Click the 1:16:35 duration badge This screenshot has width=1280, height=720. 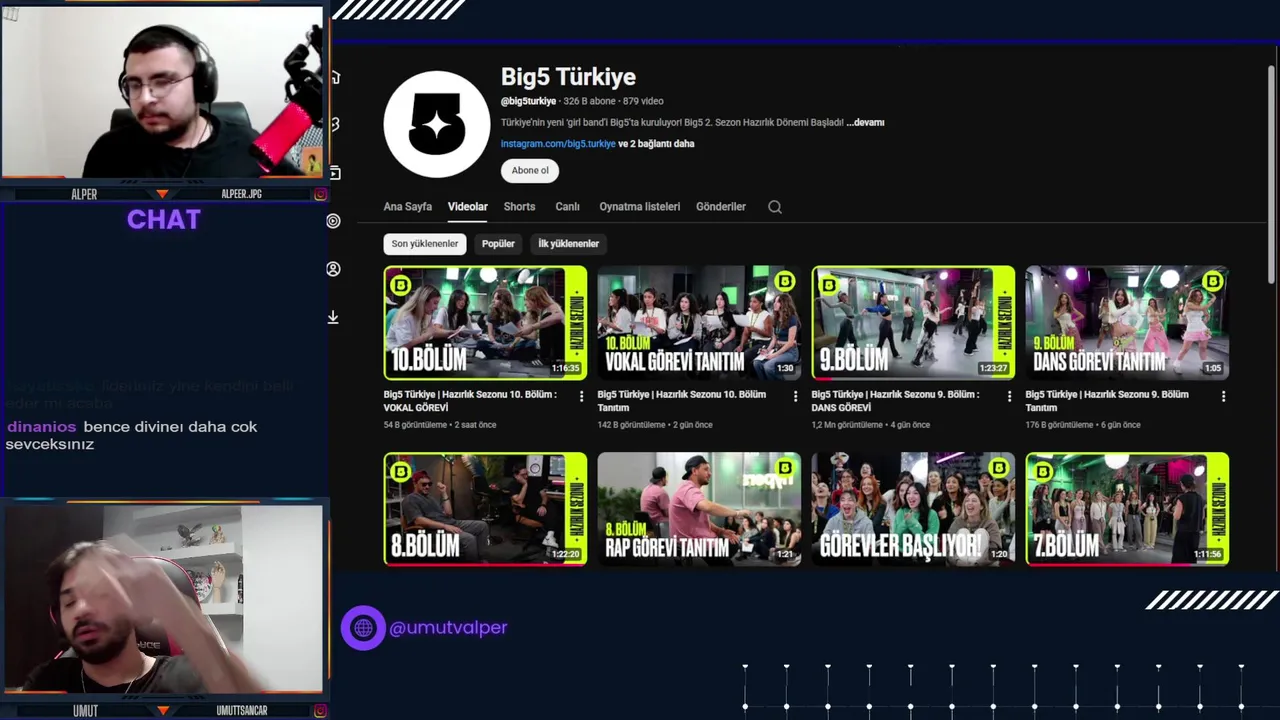pos(566,368)
